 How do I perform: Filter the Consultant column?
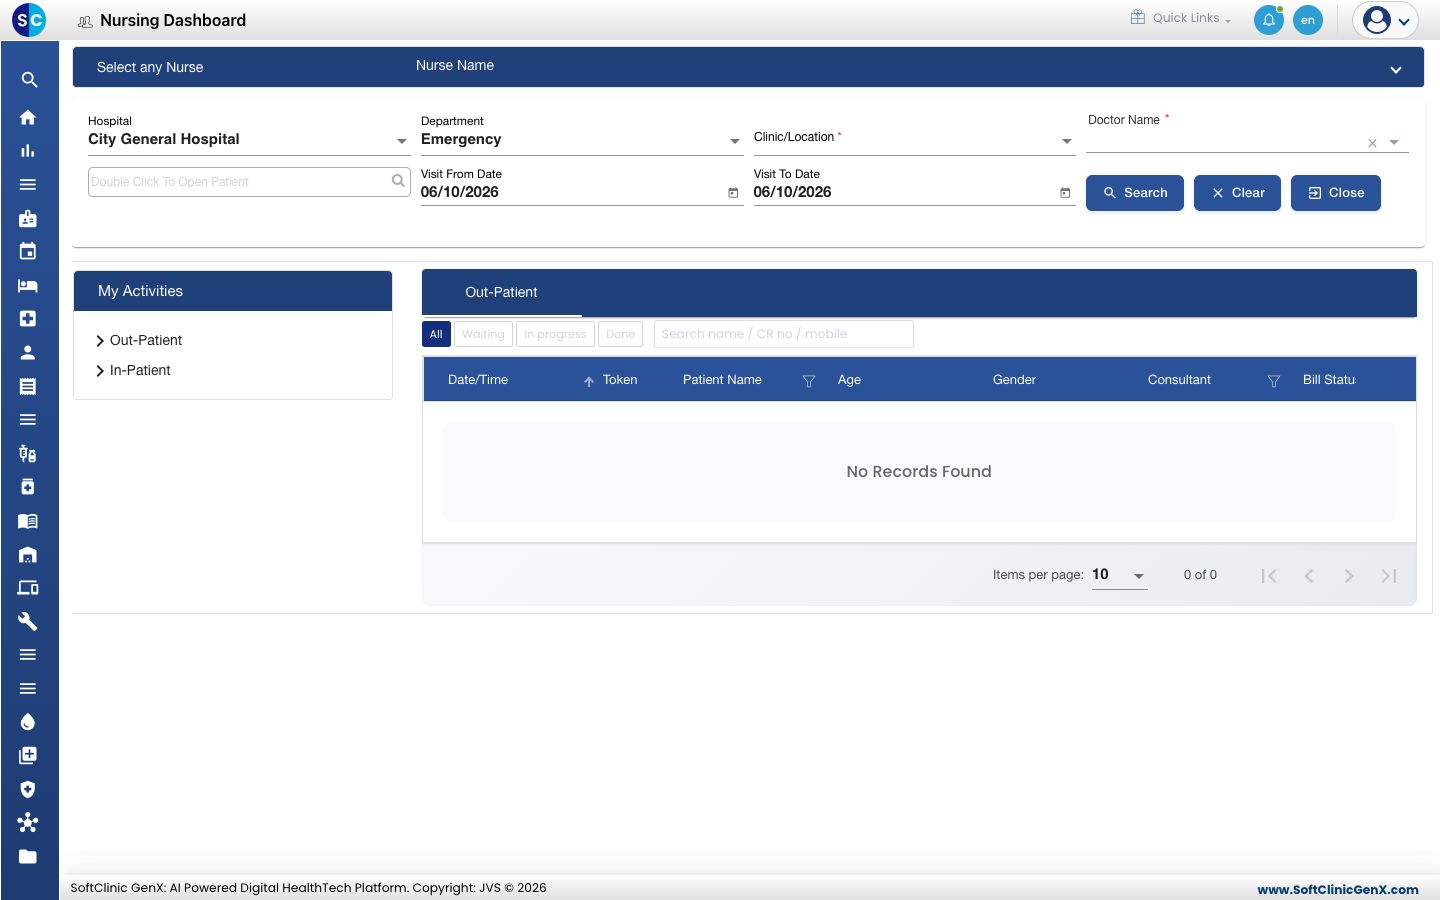pyautogui.click(x=1274, y=381)
